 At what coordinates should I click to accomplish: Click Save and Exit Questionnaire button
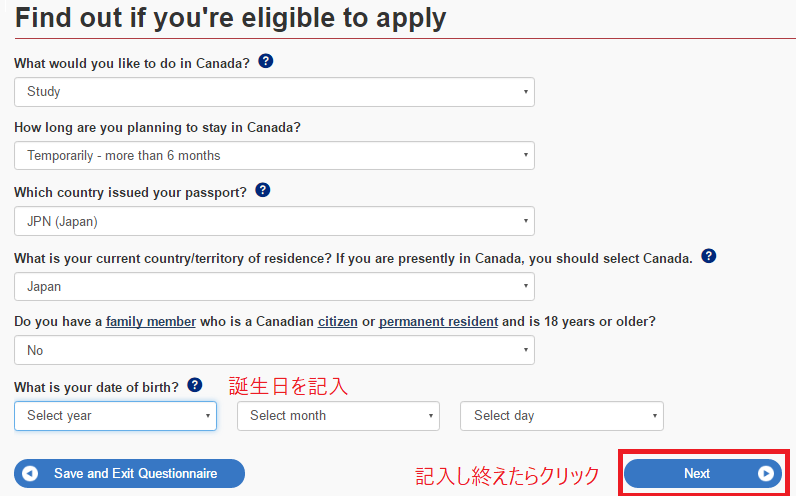[x=129, y=474]
